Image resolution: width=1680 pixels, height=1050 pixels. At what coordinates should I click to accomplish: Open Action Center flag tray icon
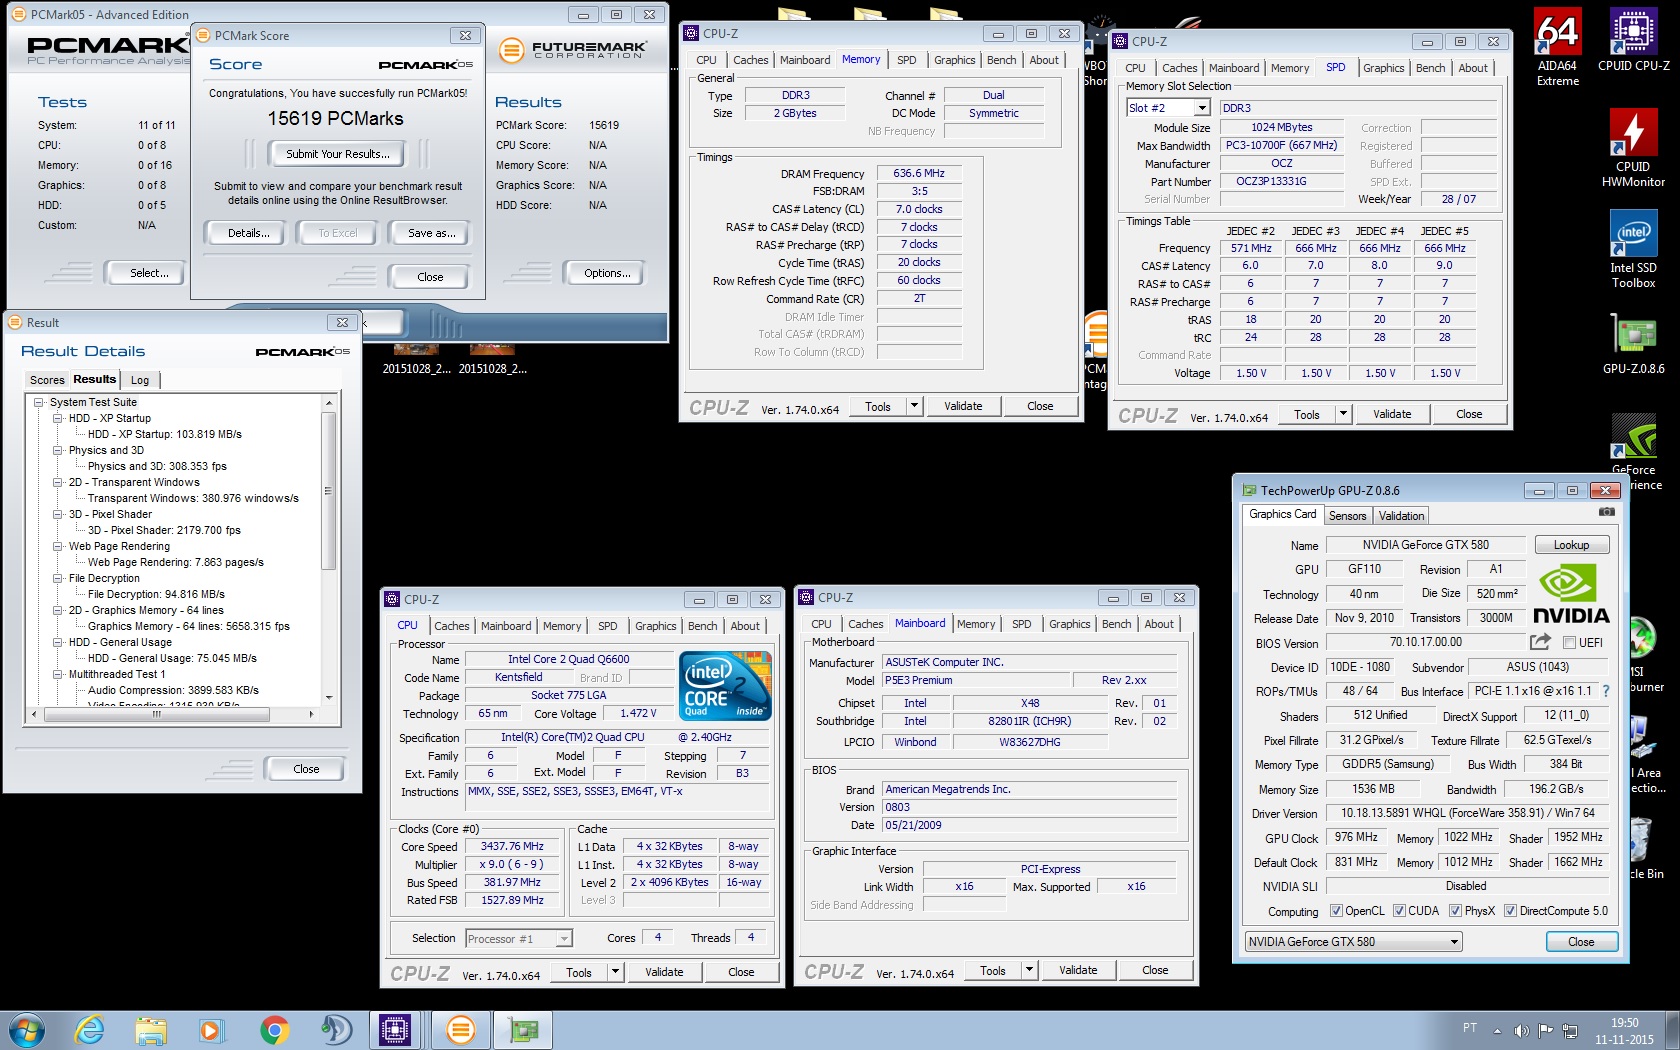(1546, 1031)
